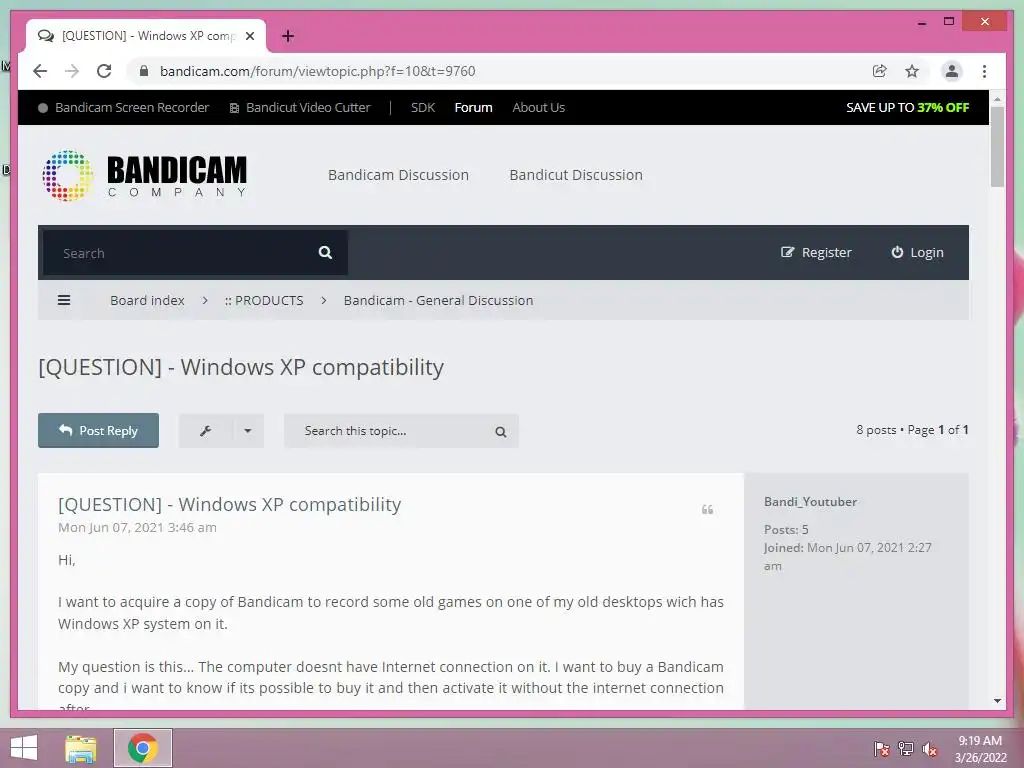The image size is (1024, 768).
Task: Click the browser address bar URL
Action: 317,71
